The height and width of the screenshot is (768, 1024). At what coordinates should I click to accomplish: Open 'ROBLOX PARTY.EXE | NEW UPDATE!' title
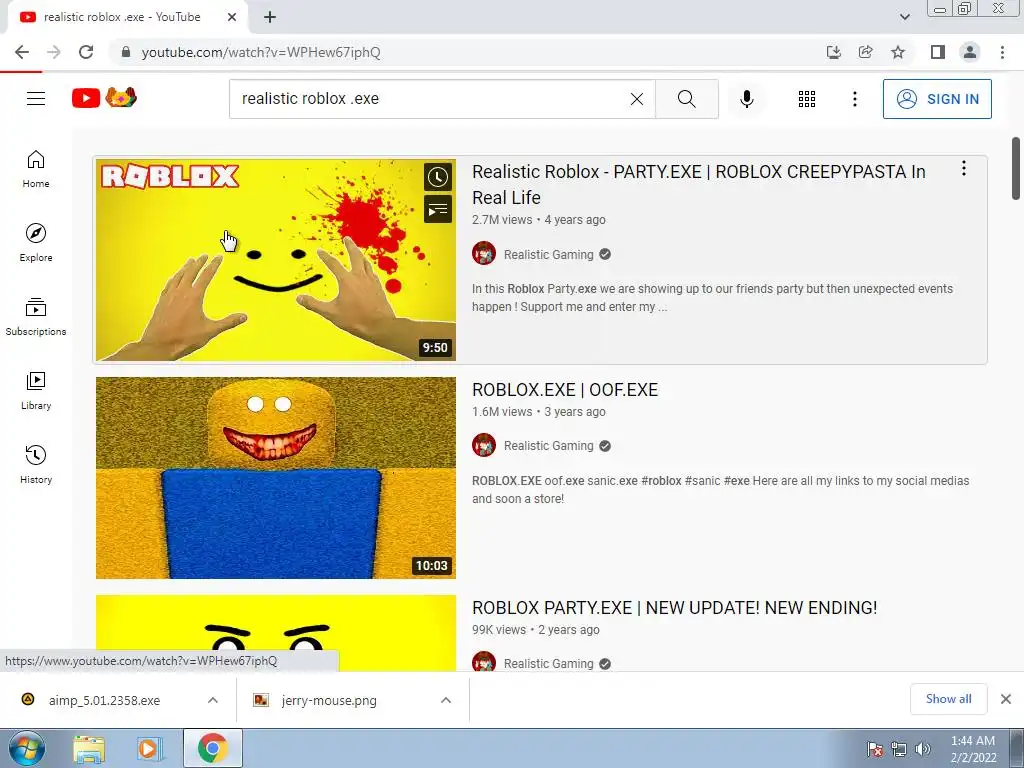[x=675, y=608]
